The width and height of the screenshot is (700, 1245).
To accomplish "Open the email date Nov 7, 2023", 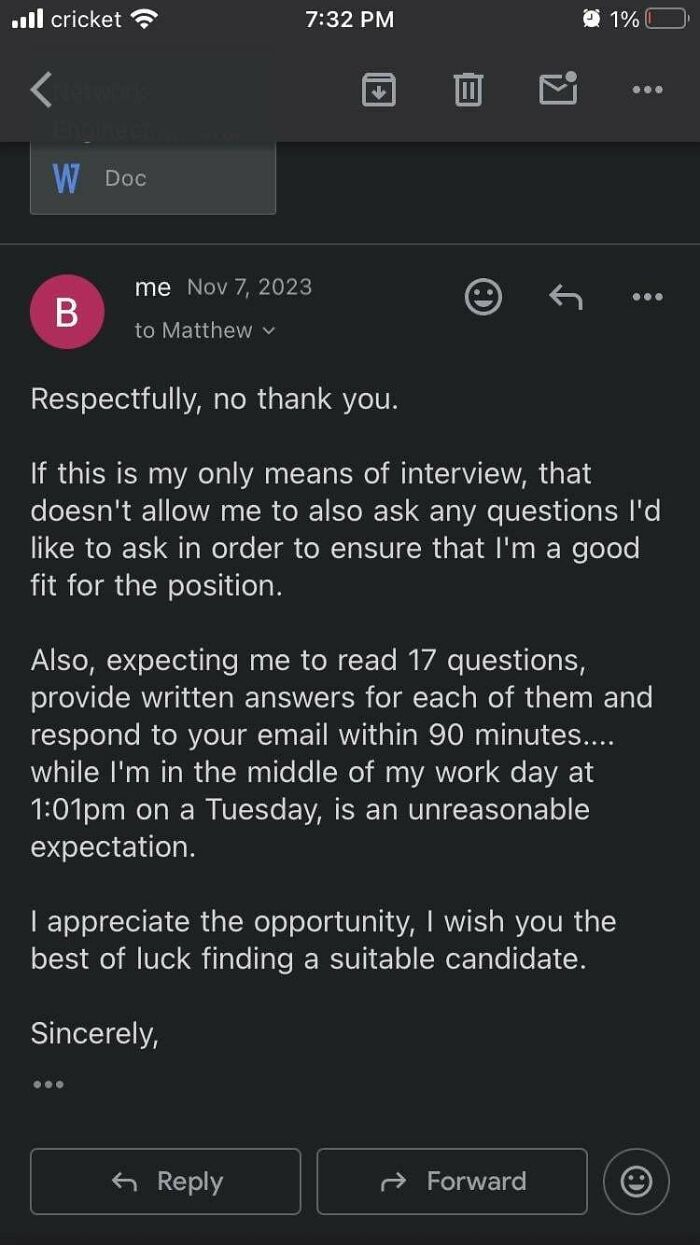I will pos(250,287).
